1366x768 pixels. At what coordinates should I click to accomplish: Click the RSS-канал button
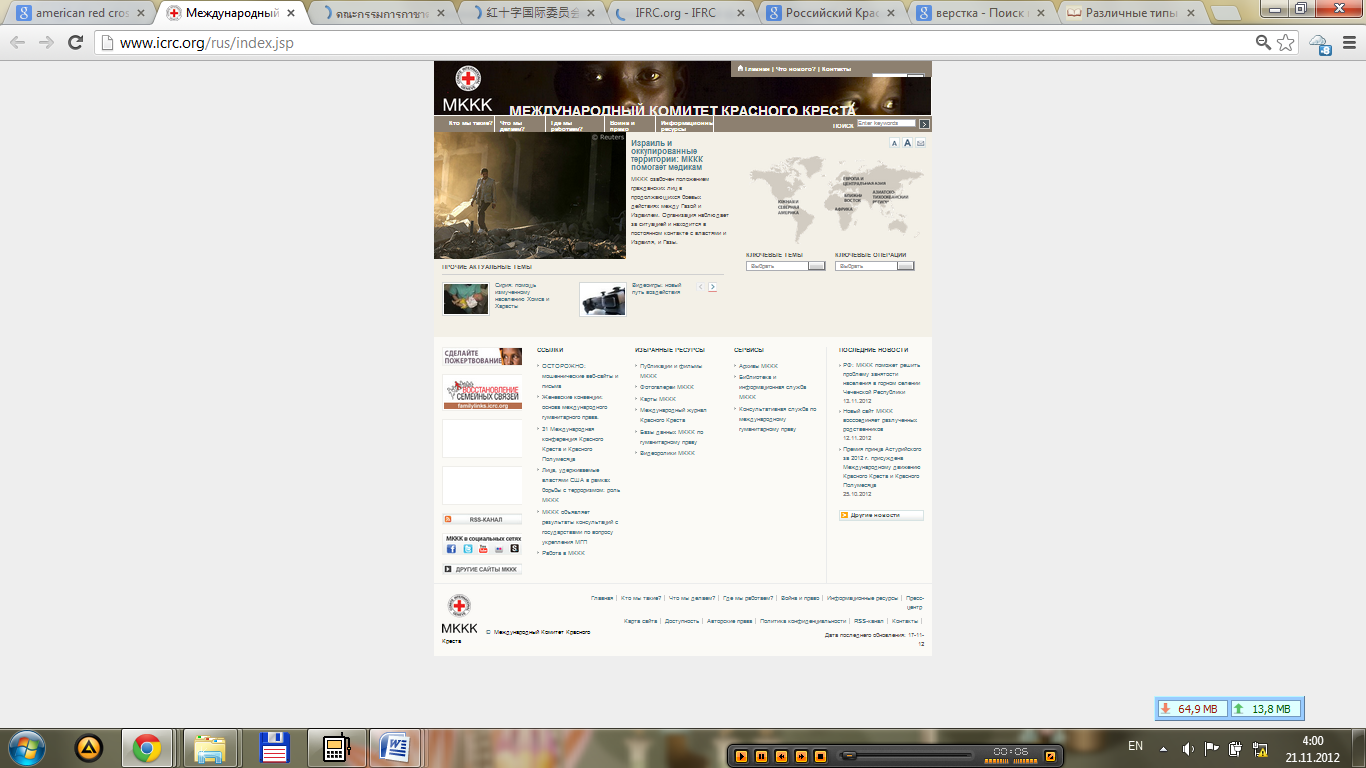tap(482, 519)
